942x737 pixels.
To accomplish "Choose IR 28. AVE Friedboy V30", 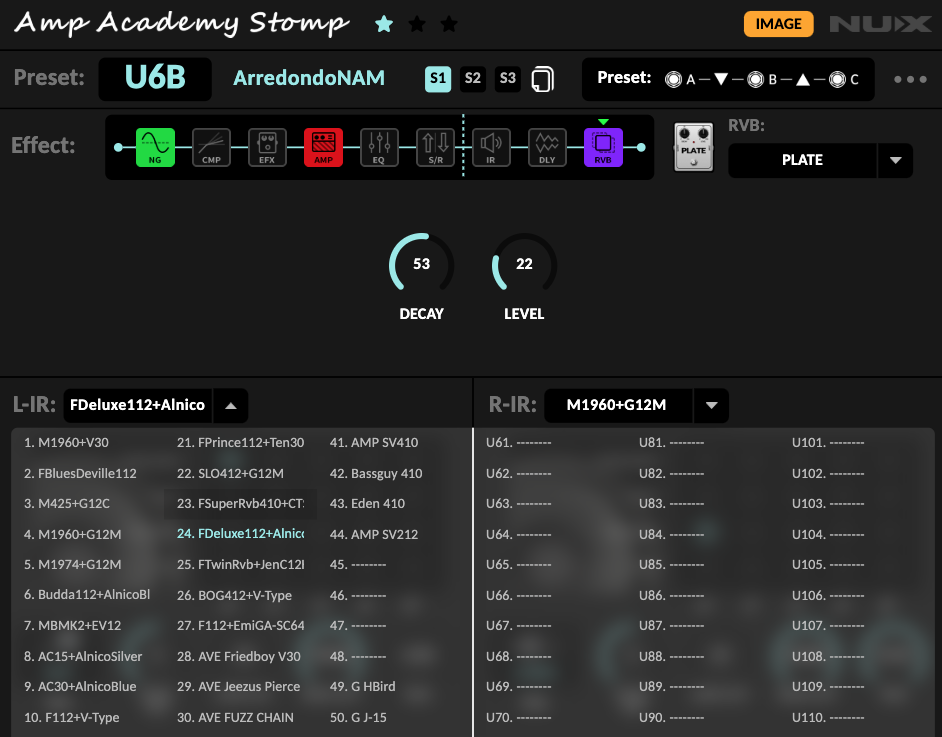I will (x=239, y=657).
